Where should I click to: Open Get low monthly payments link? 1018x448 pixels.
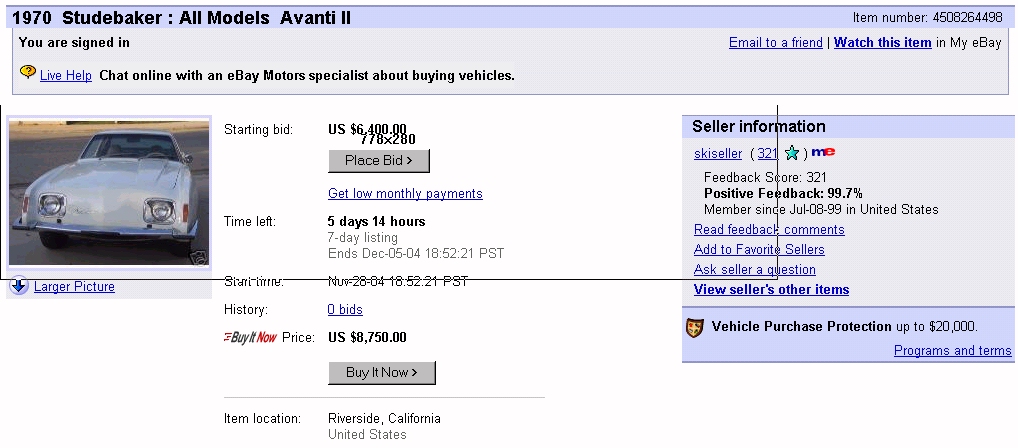(x=405, y=194)
